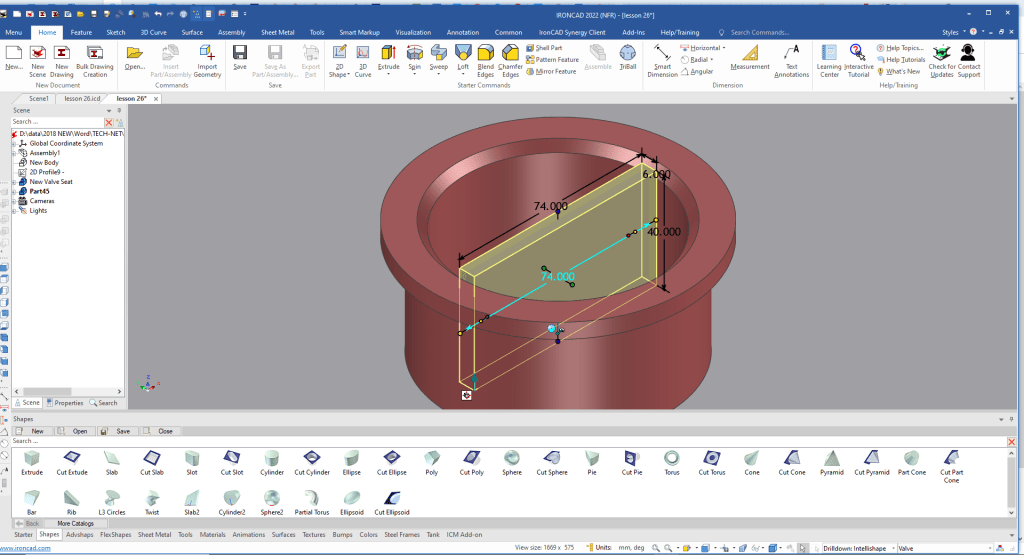Expand the Assembly1 tree node

[x=14, y=153]
